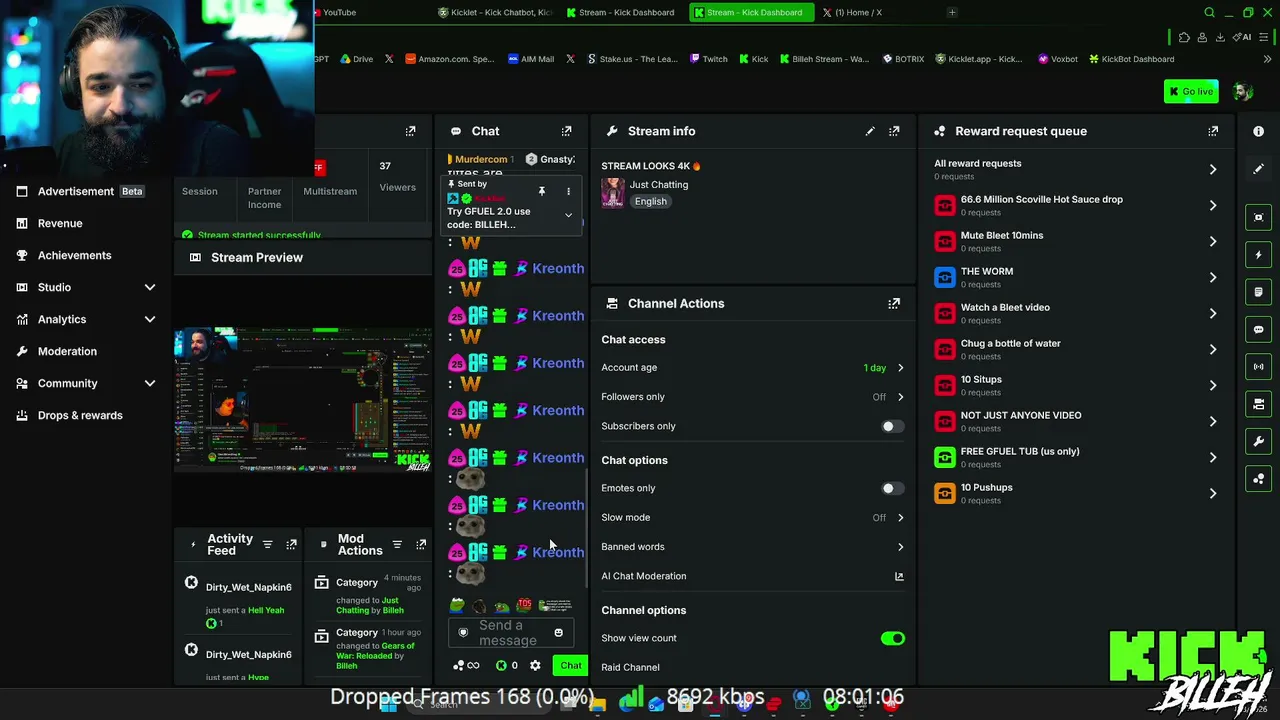Click the speech bubble icon in right sidebar
This screenshot has width=1280, height=720.
tap(1258, 329)
